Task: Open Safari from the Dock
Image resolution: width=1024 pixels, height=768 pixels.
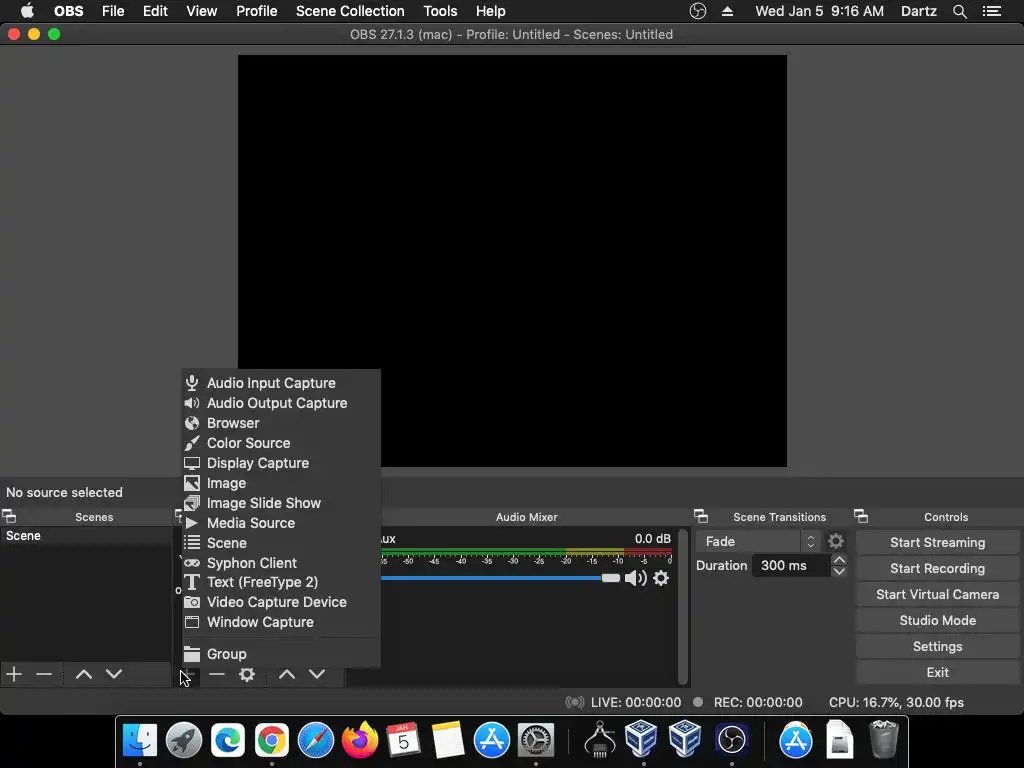Action: (x=315, y=740)
